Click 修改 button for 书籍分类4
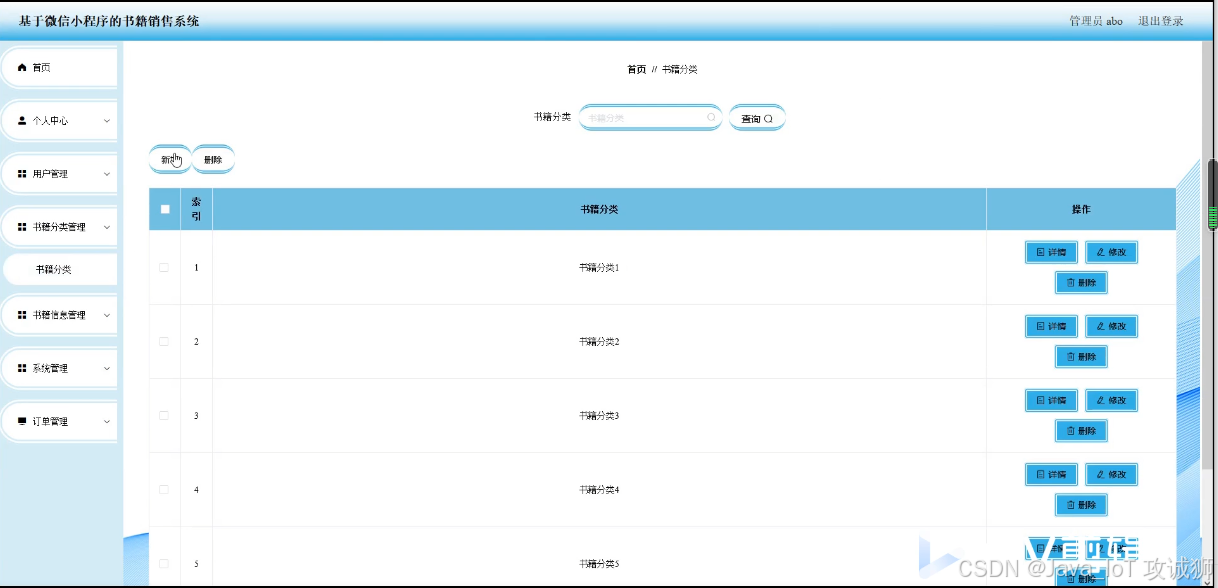The width and height of the screenshot is (1218, 588). point(1111,474)
